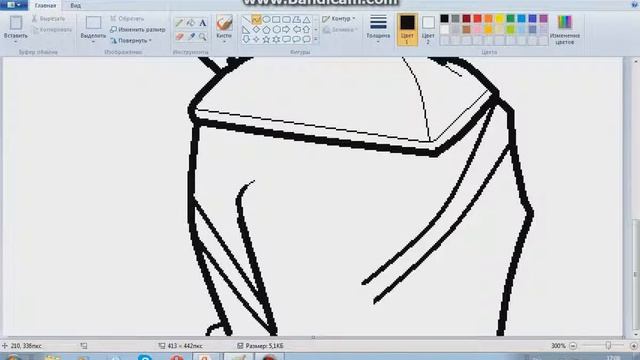Click the zoom in plus button
The image size is (640, 360).
[634, 346]
